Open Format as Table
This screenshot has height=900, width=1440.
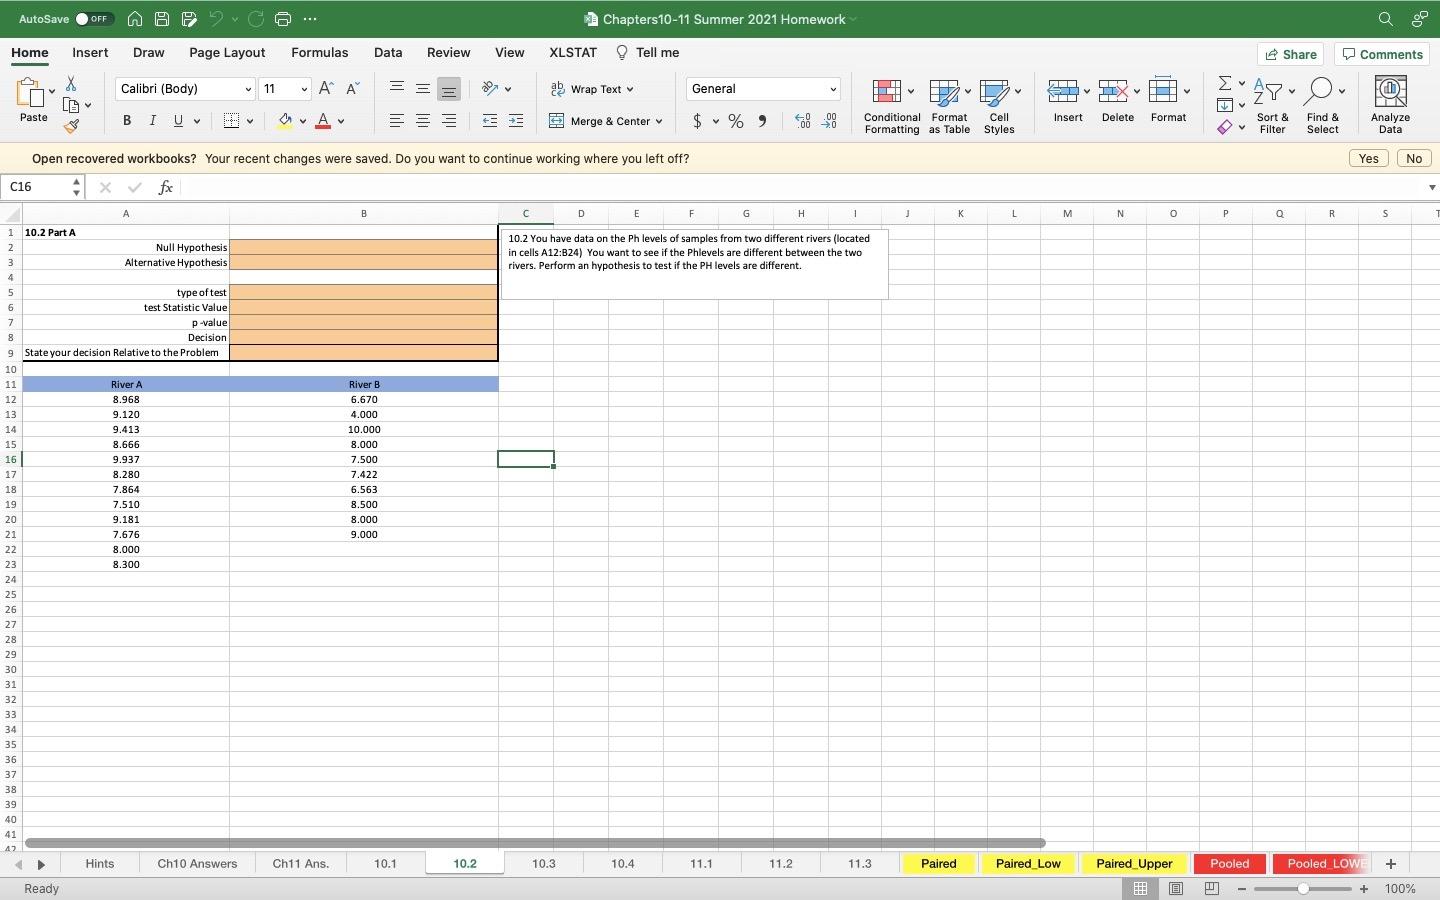[949, 105]
